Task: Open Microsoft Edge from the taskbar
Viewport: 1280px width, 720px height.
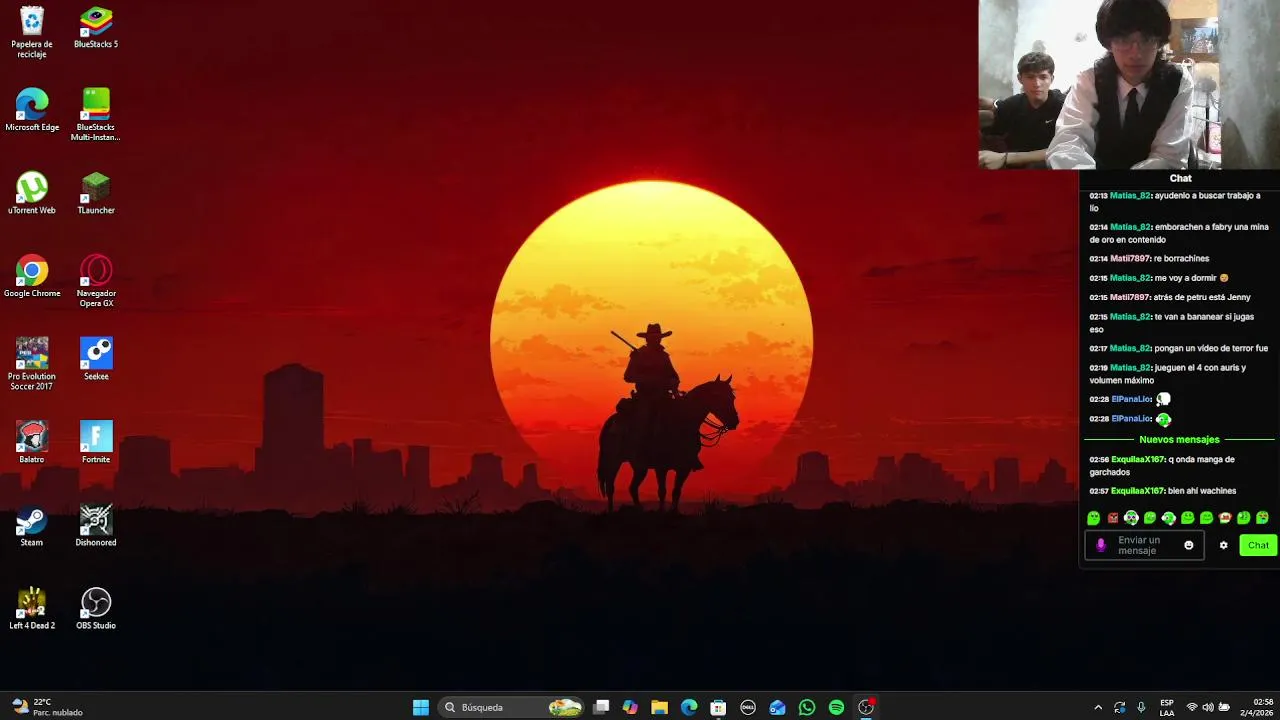Action: coord(689,707)
